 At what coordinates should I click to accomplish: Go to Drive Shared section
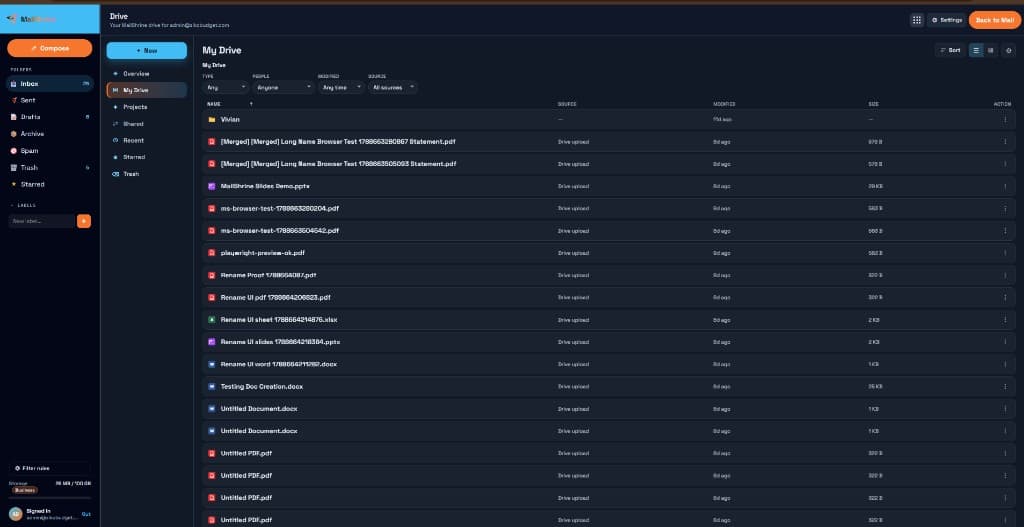click(x=147, y=123)
